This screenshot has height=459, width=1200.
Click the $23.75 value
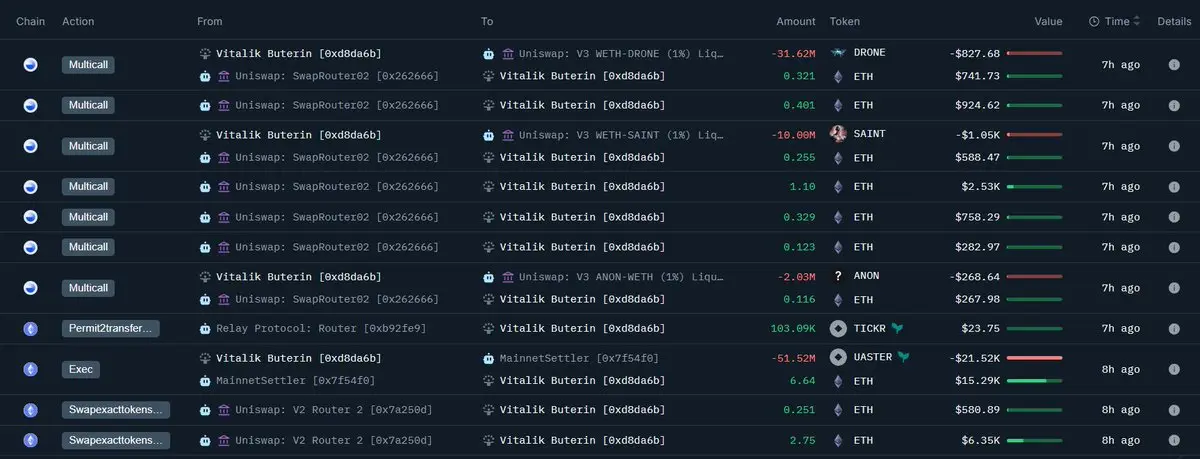coord(981,328)
